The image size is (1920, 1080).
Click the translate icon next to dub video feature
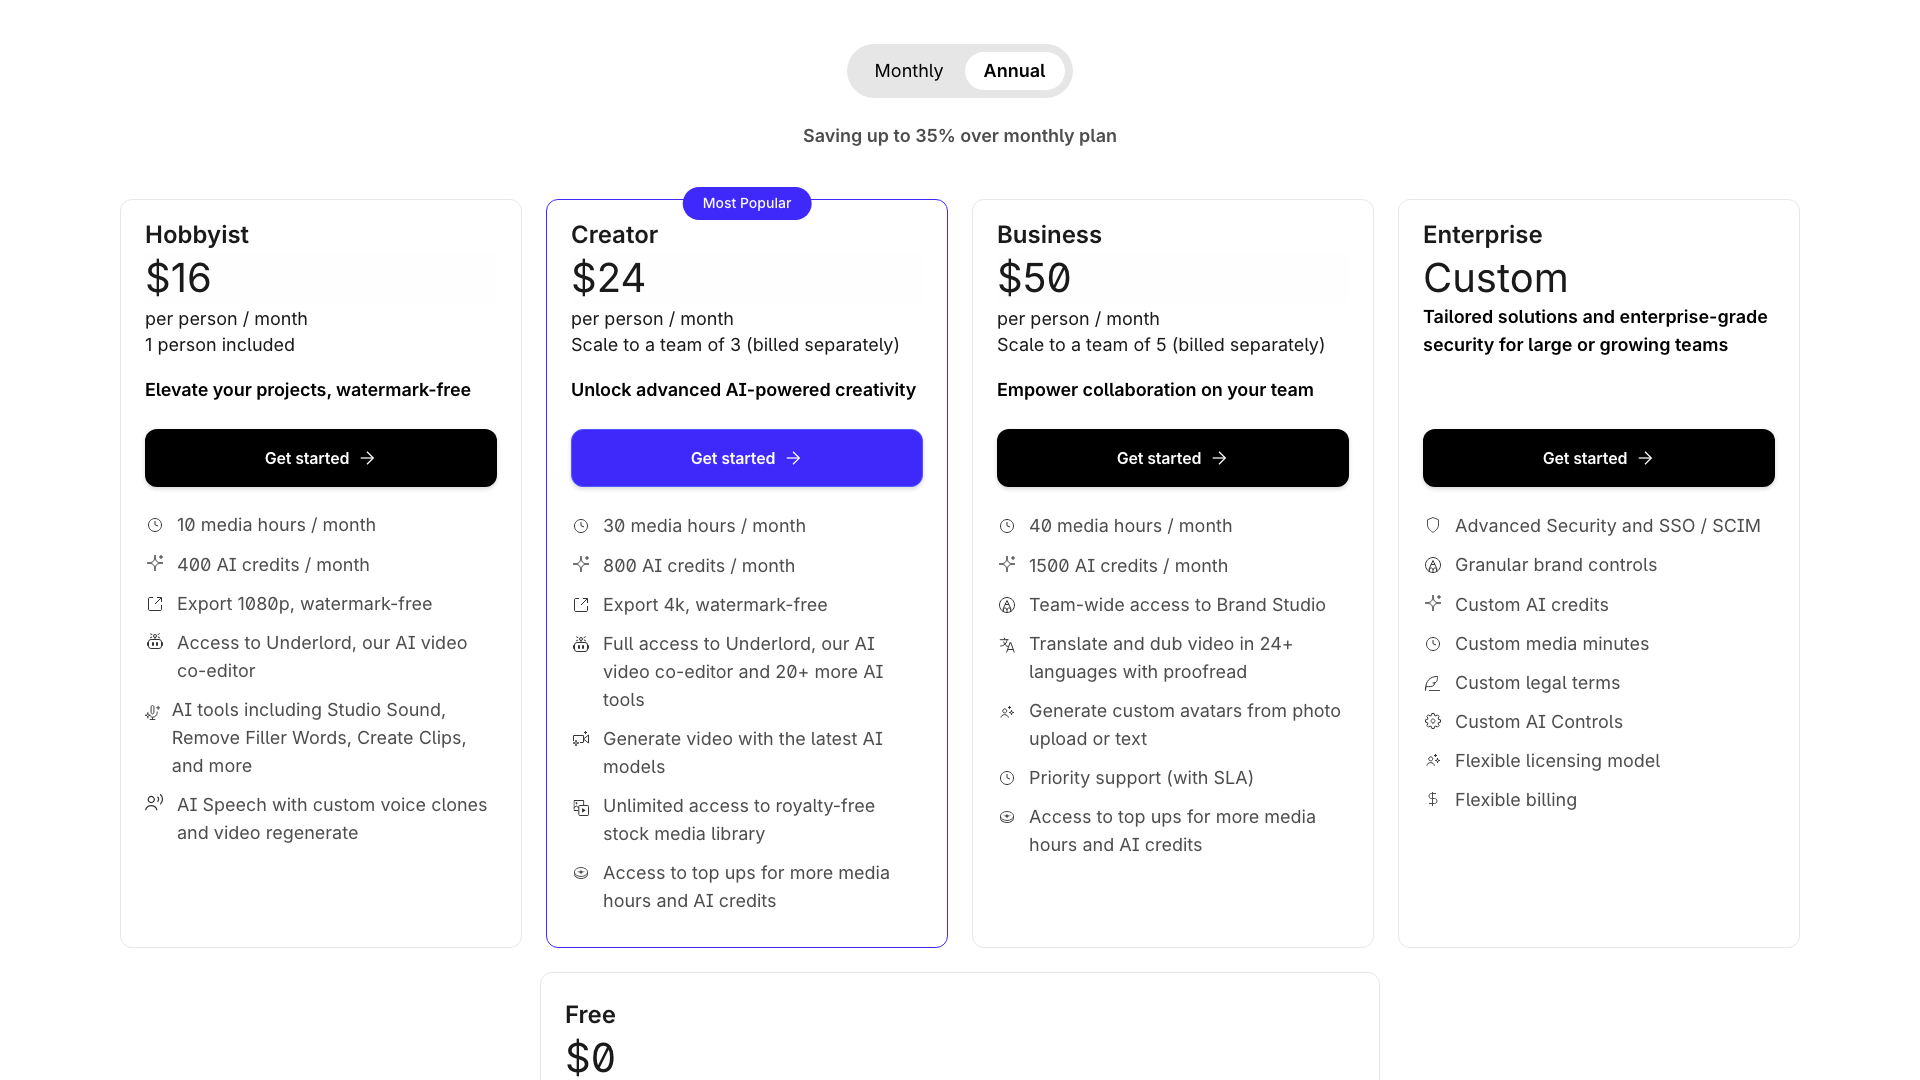(x=1007, y=645)
